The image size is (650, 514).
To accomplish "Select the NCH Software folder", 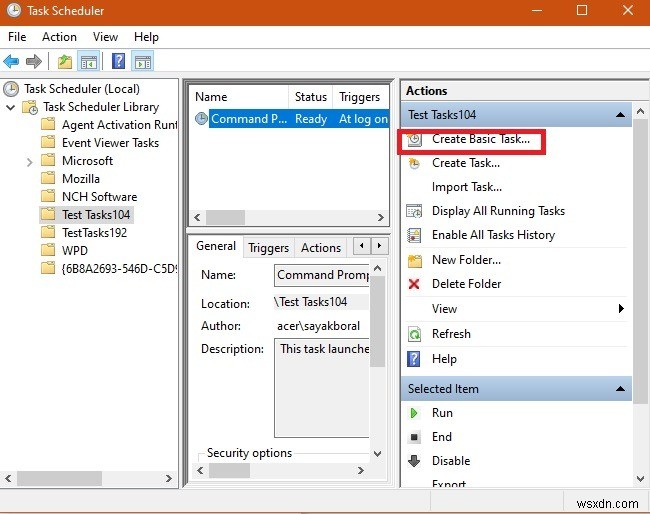I will [99, 197].
